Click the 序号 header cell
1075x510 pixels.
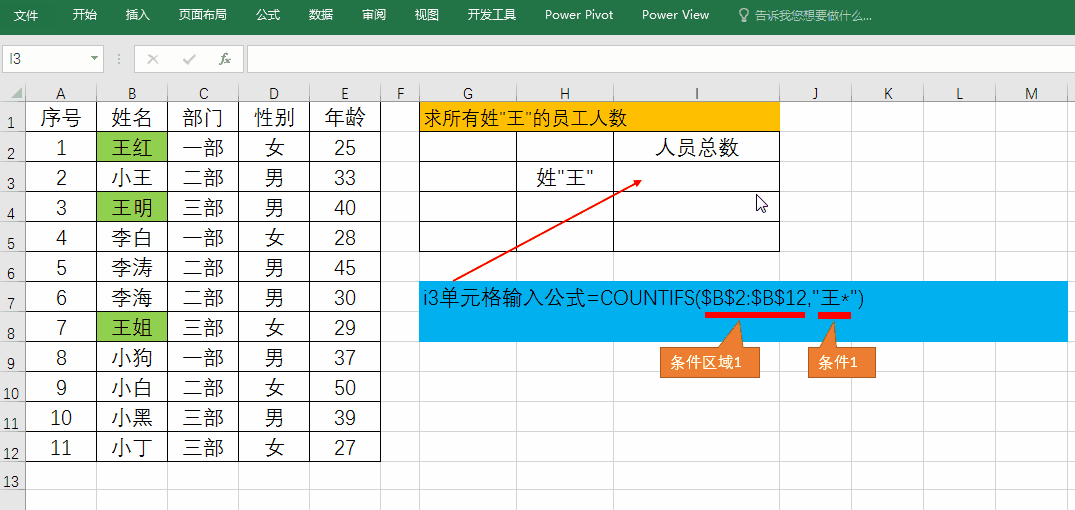(61, 118)
